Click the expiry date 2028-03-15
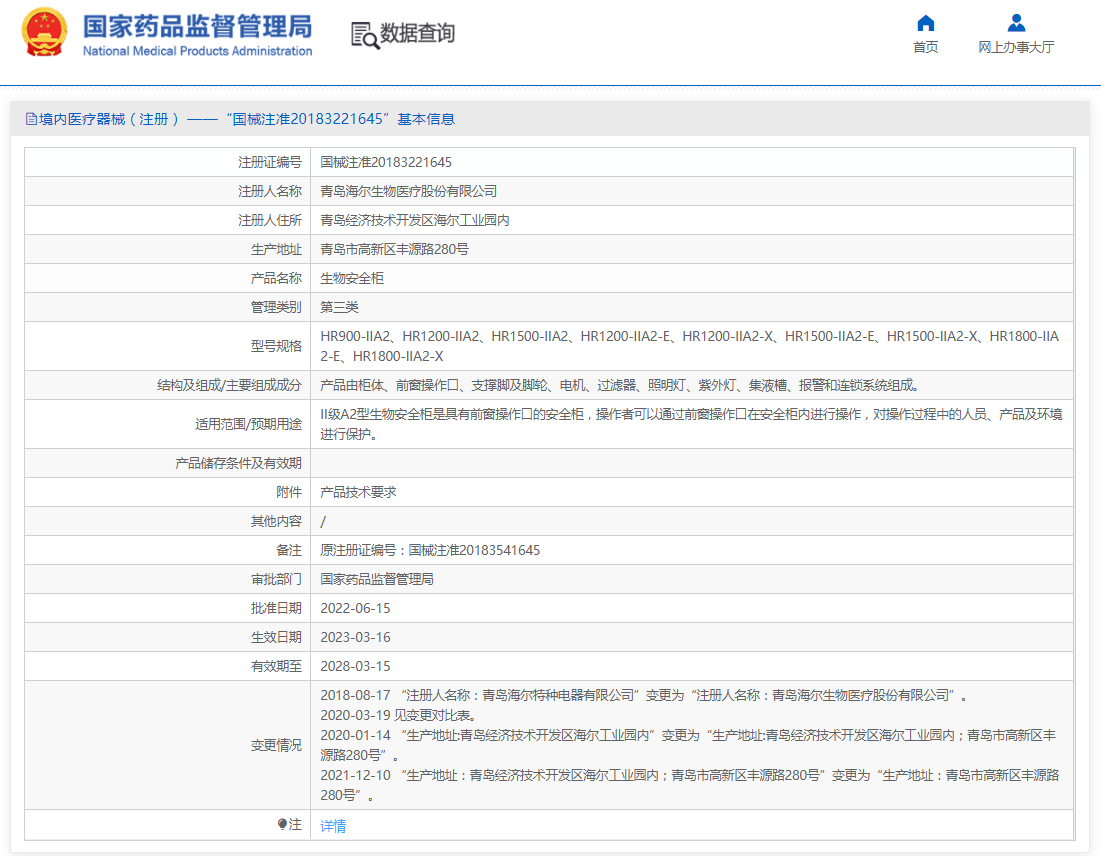Viewport: 1101px width, 856px height. [355, 666]
